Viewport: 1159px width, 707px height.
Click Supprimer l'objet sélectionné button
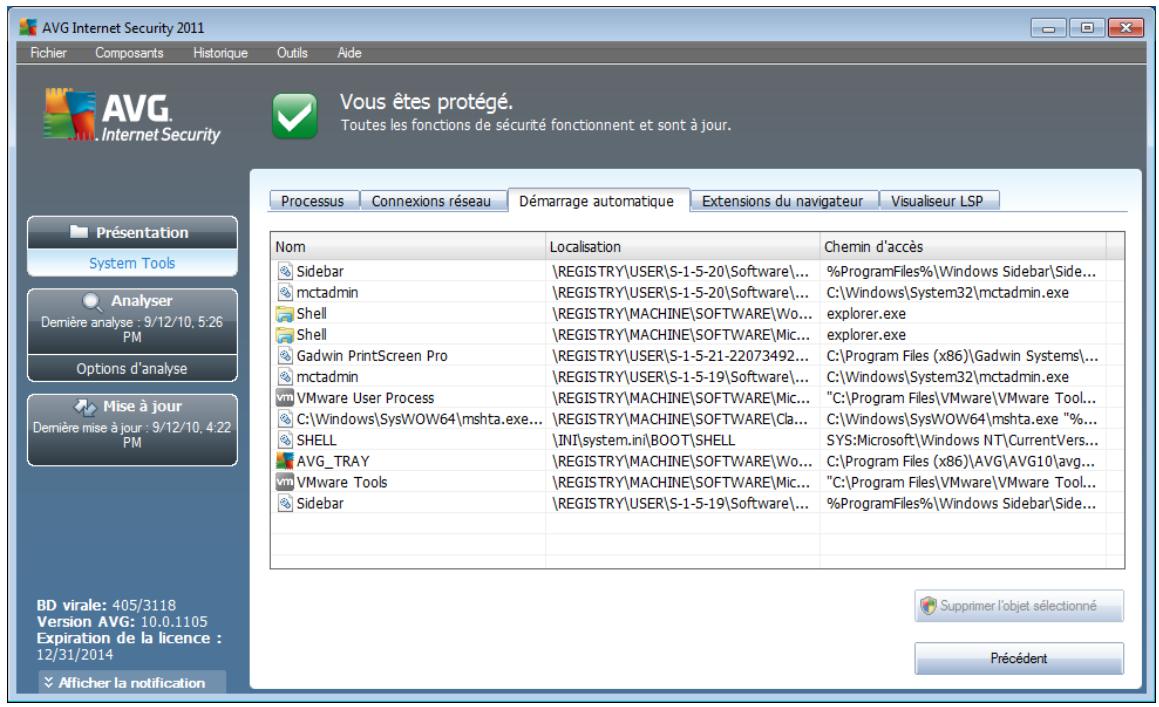pos(1019,606)
